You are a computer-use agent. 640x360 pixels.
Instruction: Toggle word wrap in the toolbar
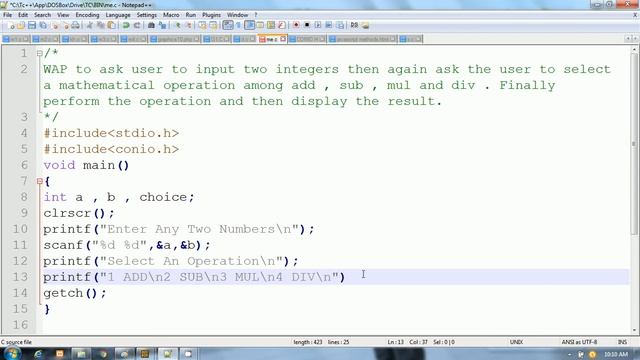click(x=228, y=25)
